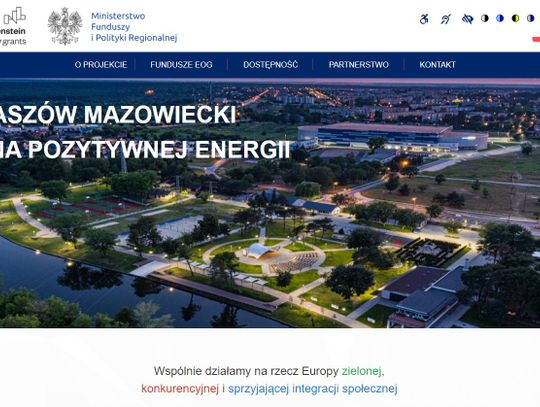Viewport: 540px width, 407px height.
Task: Click the POZYTYWNEJ ENERGII banner heading
Action: pyautogui.click(x=158, y=150)
